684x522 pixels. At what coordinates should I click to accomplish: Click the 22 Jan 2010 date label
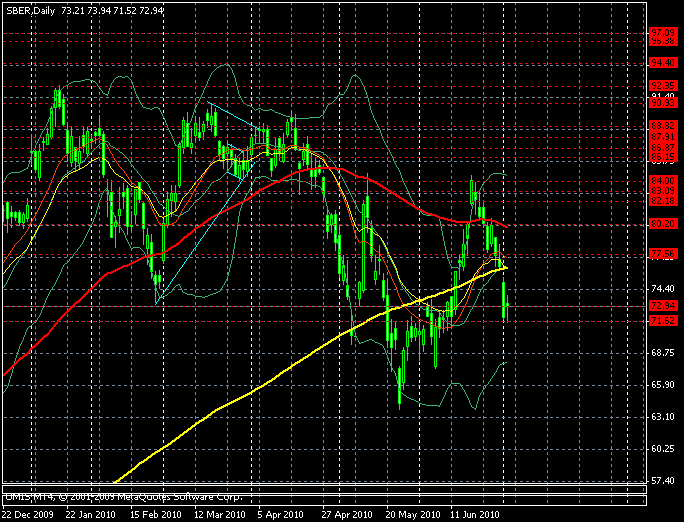point(91,515)
